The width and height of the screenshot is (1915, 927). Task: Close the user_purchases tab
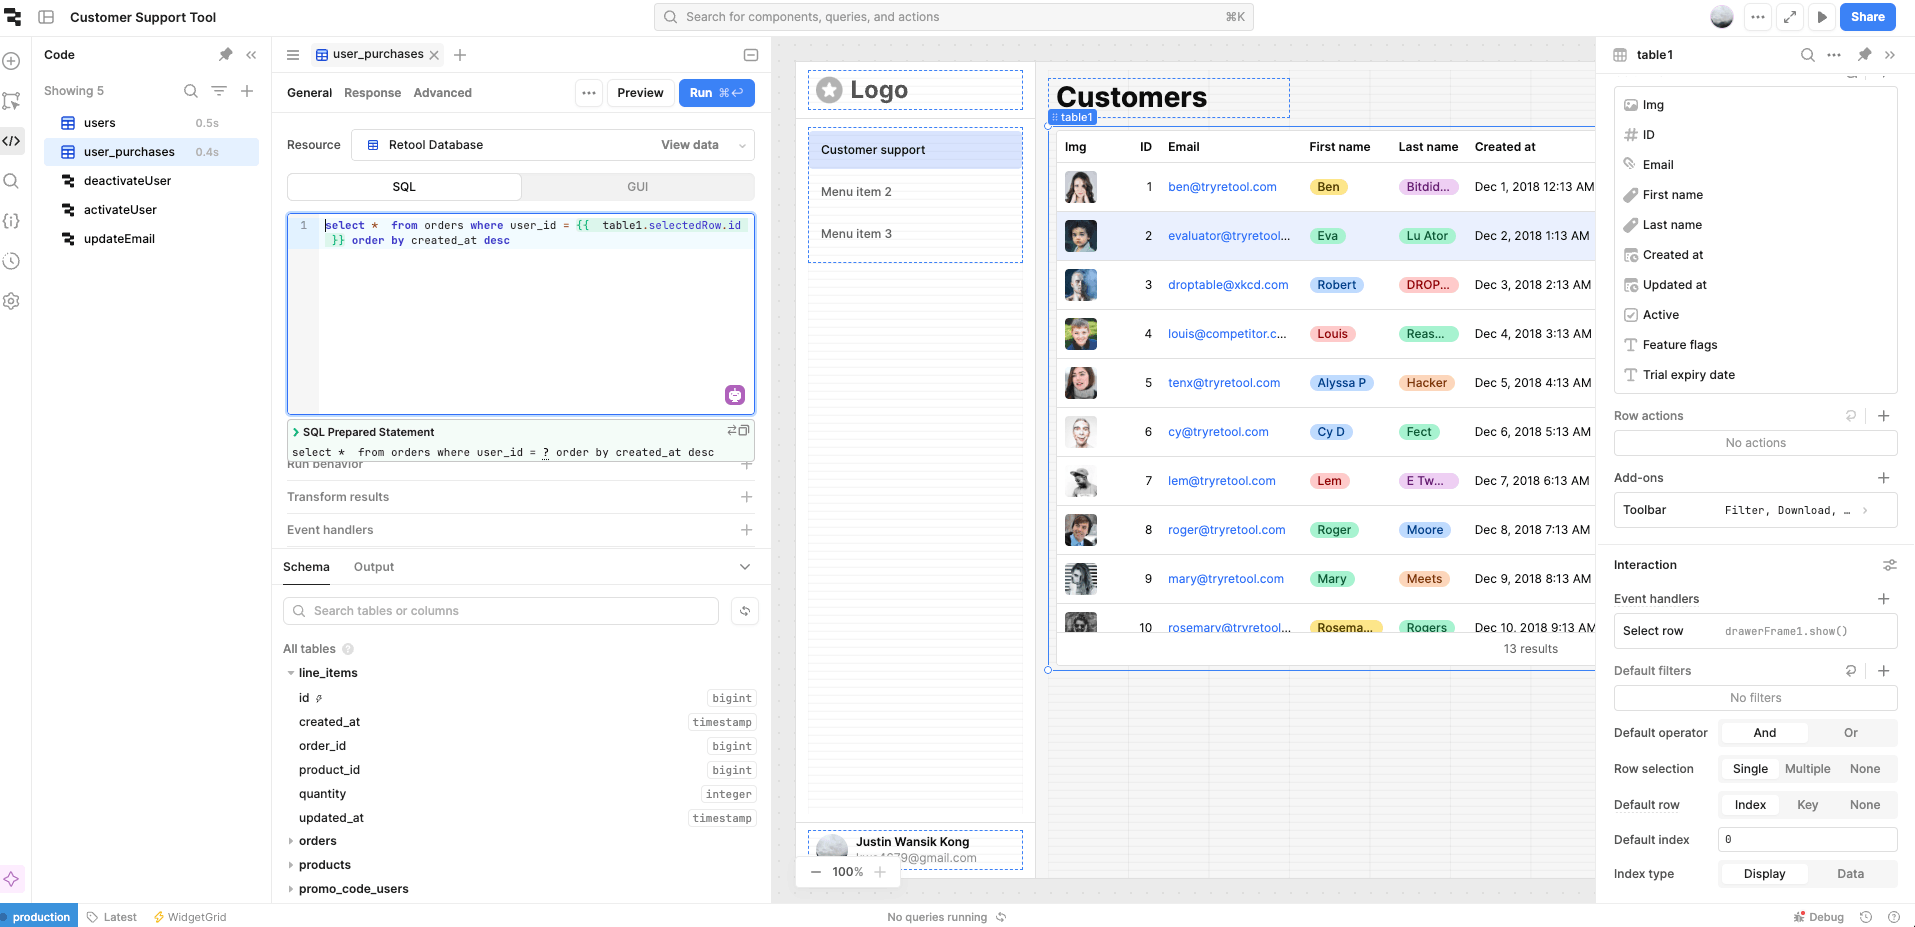click(434, 55)
